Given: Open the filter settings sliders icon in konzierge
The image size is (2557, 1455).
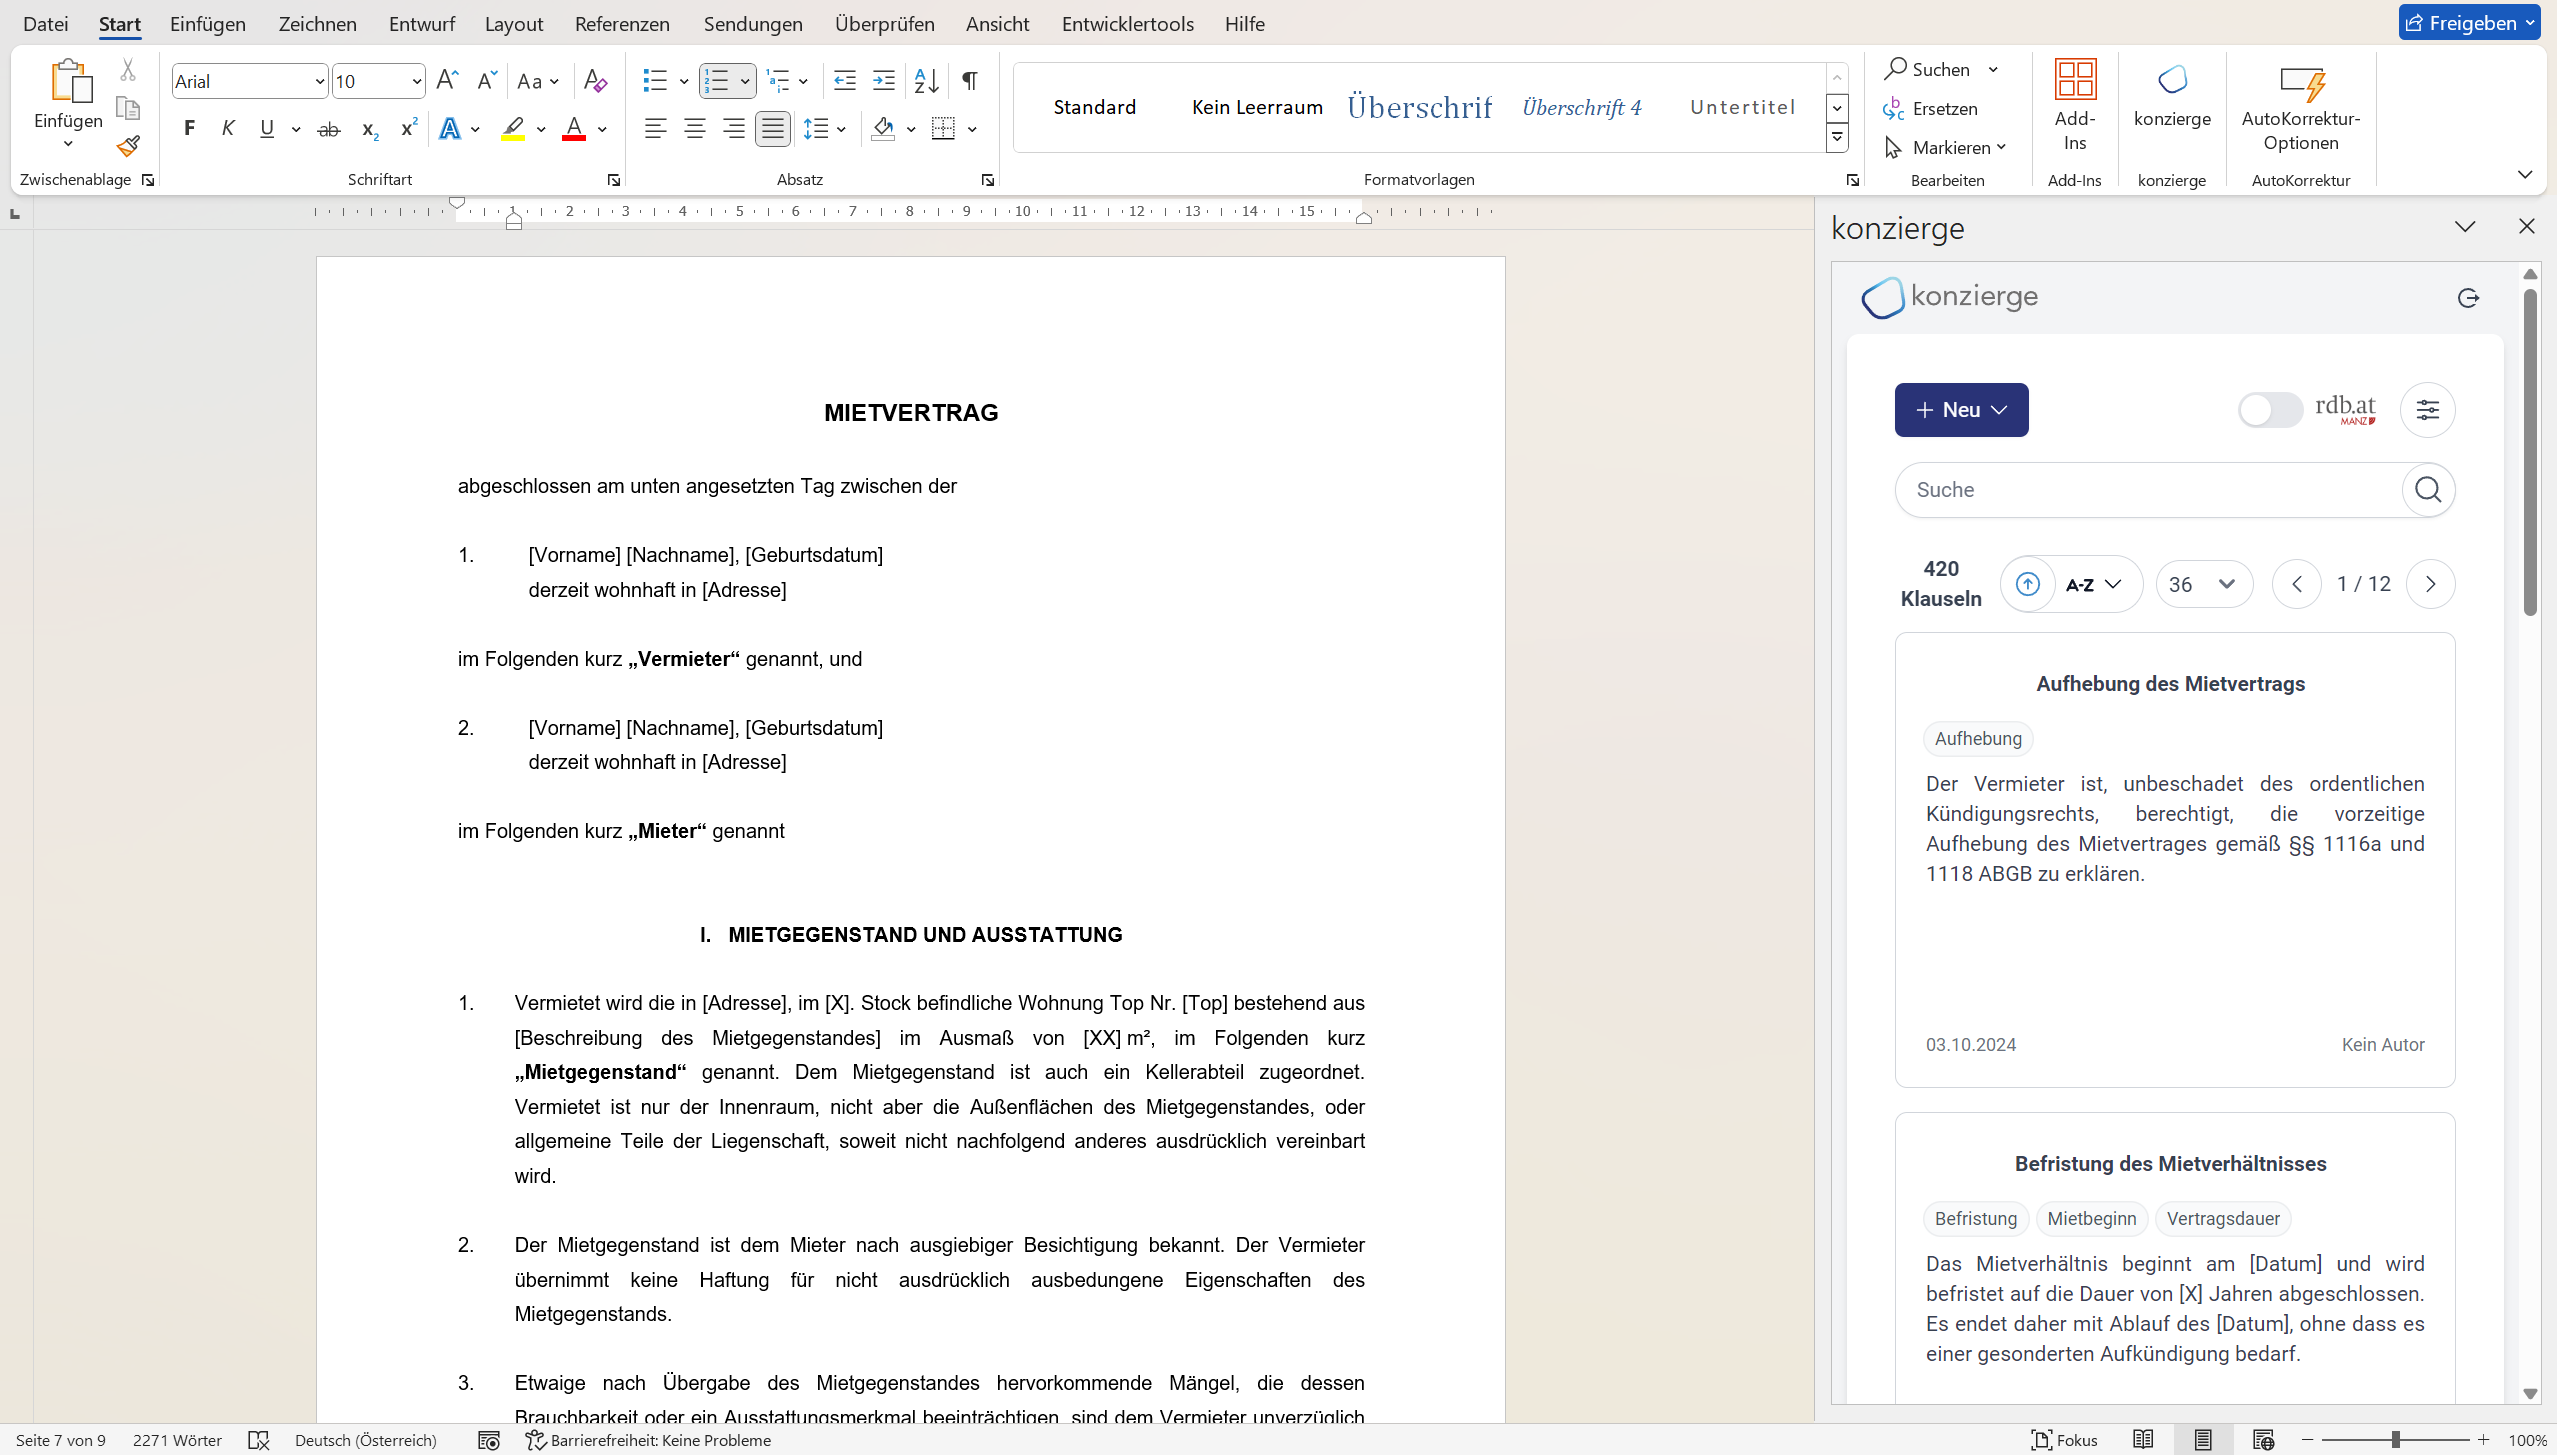Looking at the screenshot, I should tap(2428, 410).
